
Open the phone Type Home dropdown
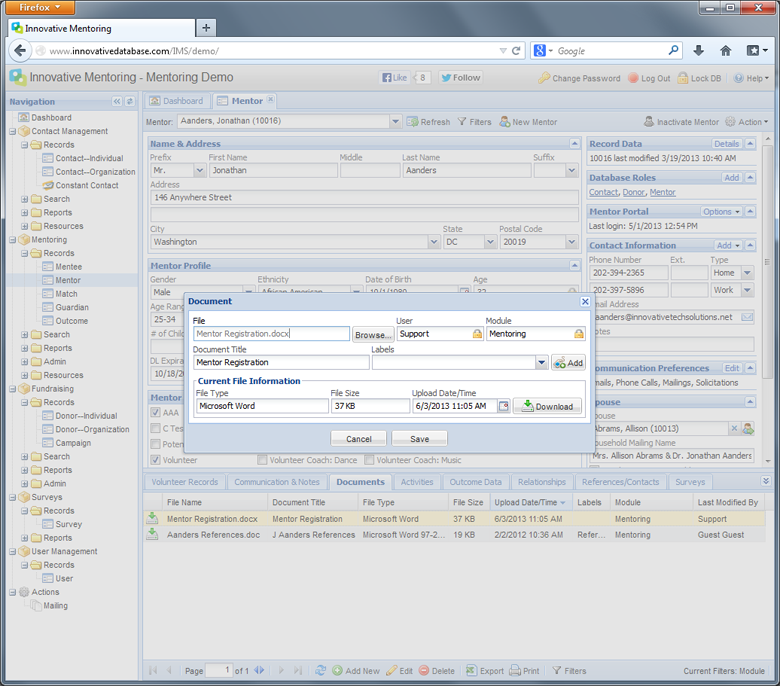[x=747, y=273]
